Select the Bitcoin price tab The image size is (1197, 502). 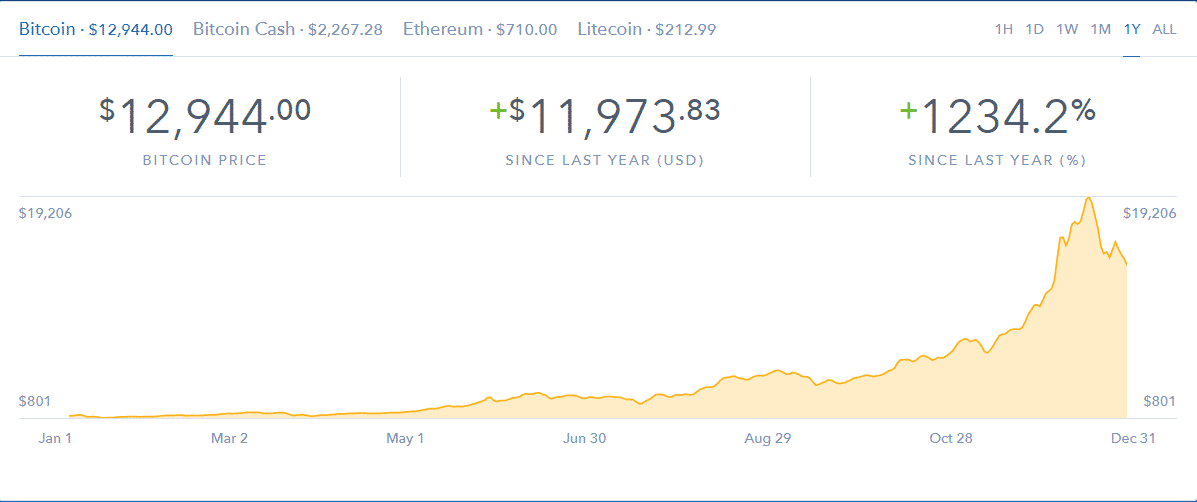point(95,29)
